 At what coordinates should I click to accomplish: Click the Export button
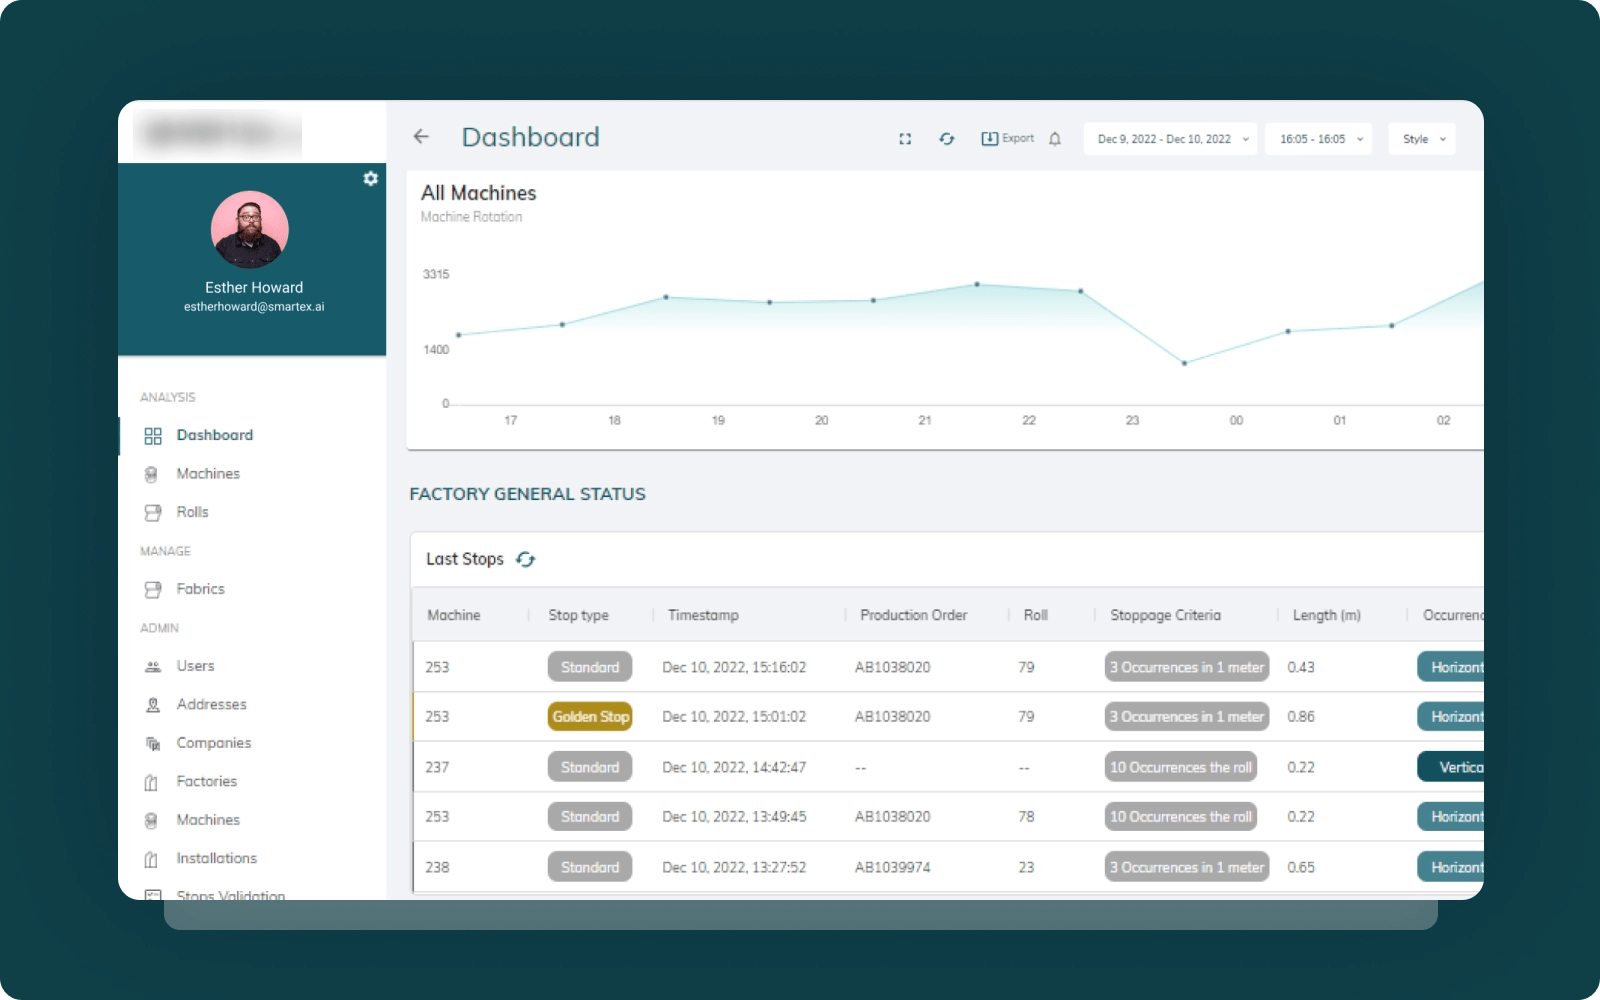pyautogui.click(x=1008, y=139)
